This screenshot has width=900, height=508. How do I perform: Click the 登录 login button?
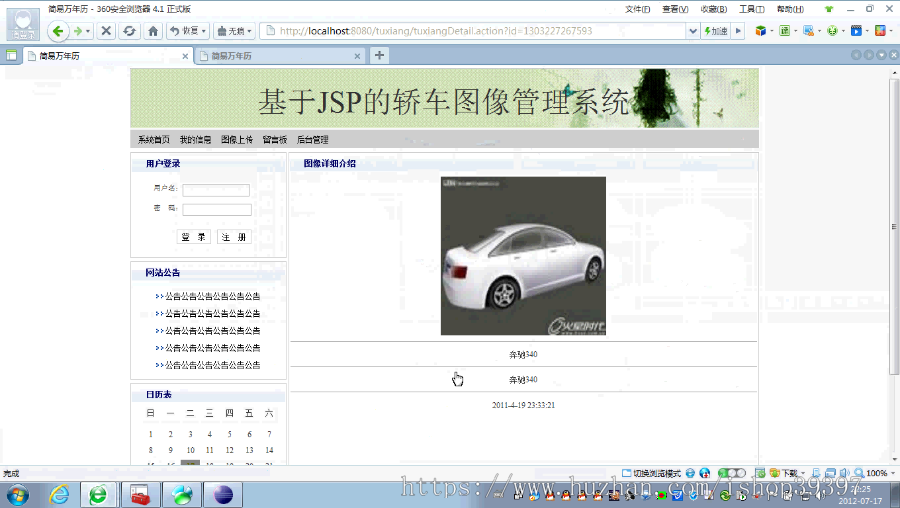[x=193, y=237]
